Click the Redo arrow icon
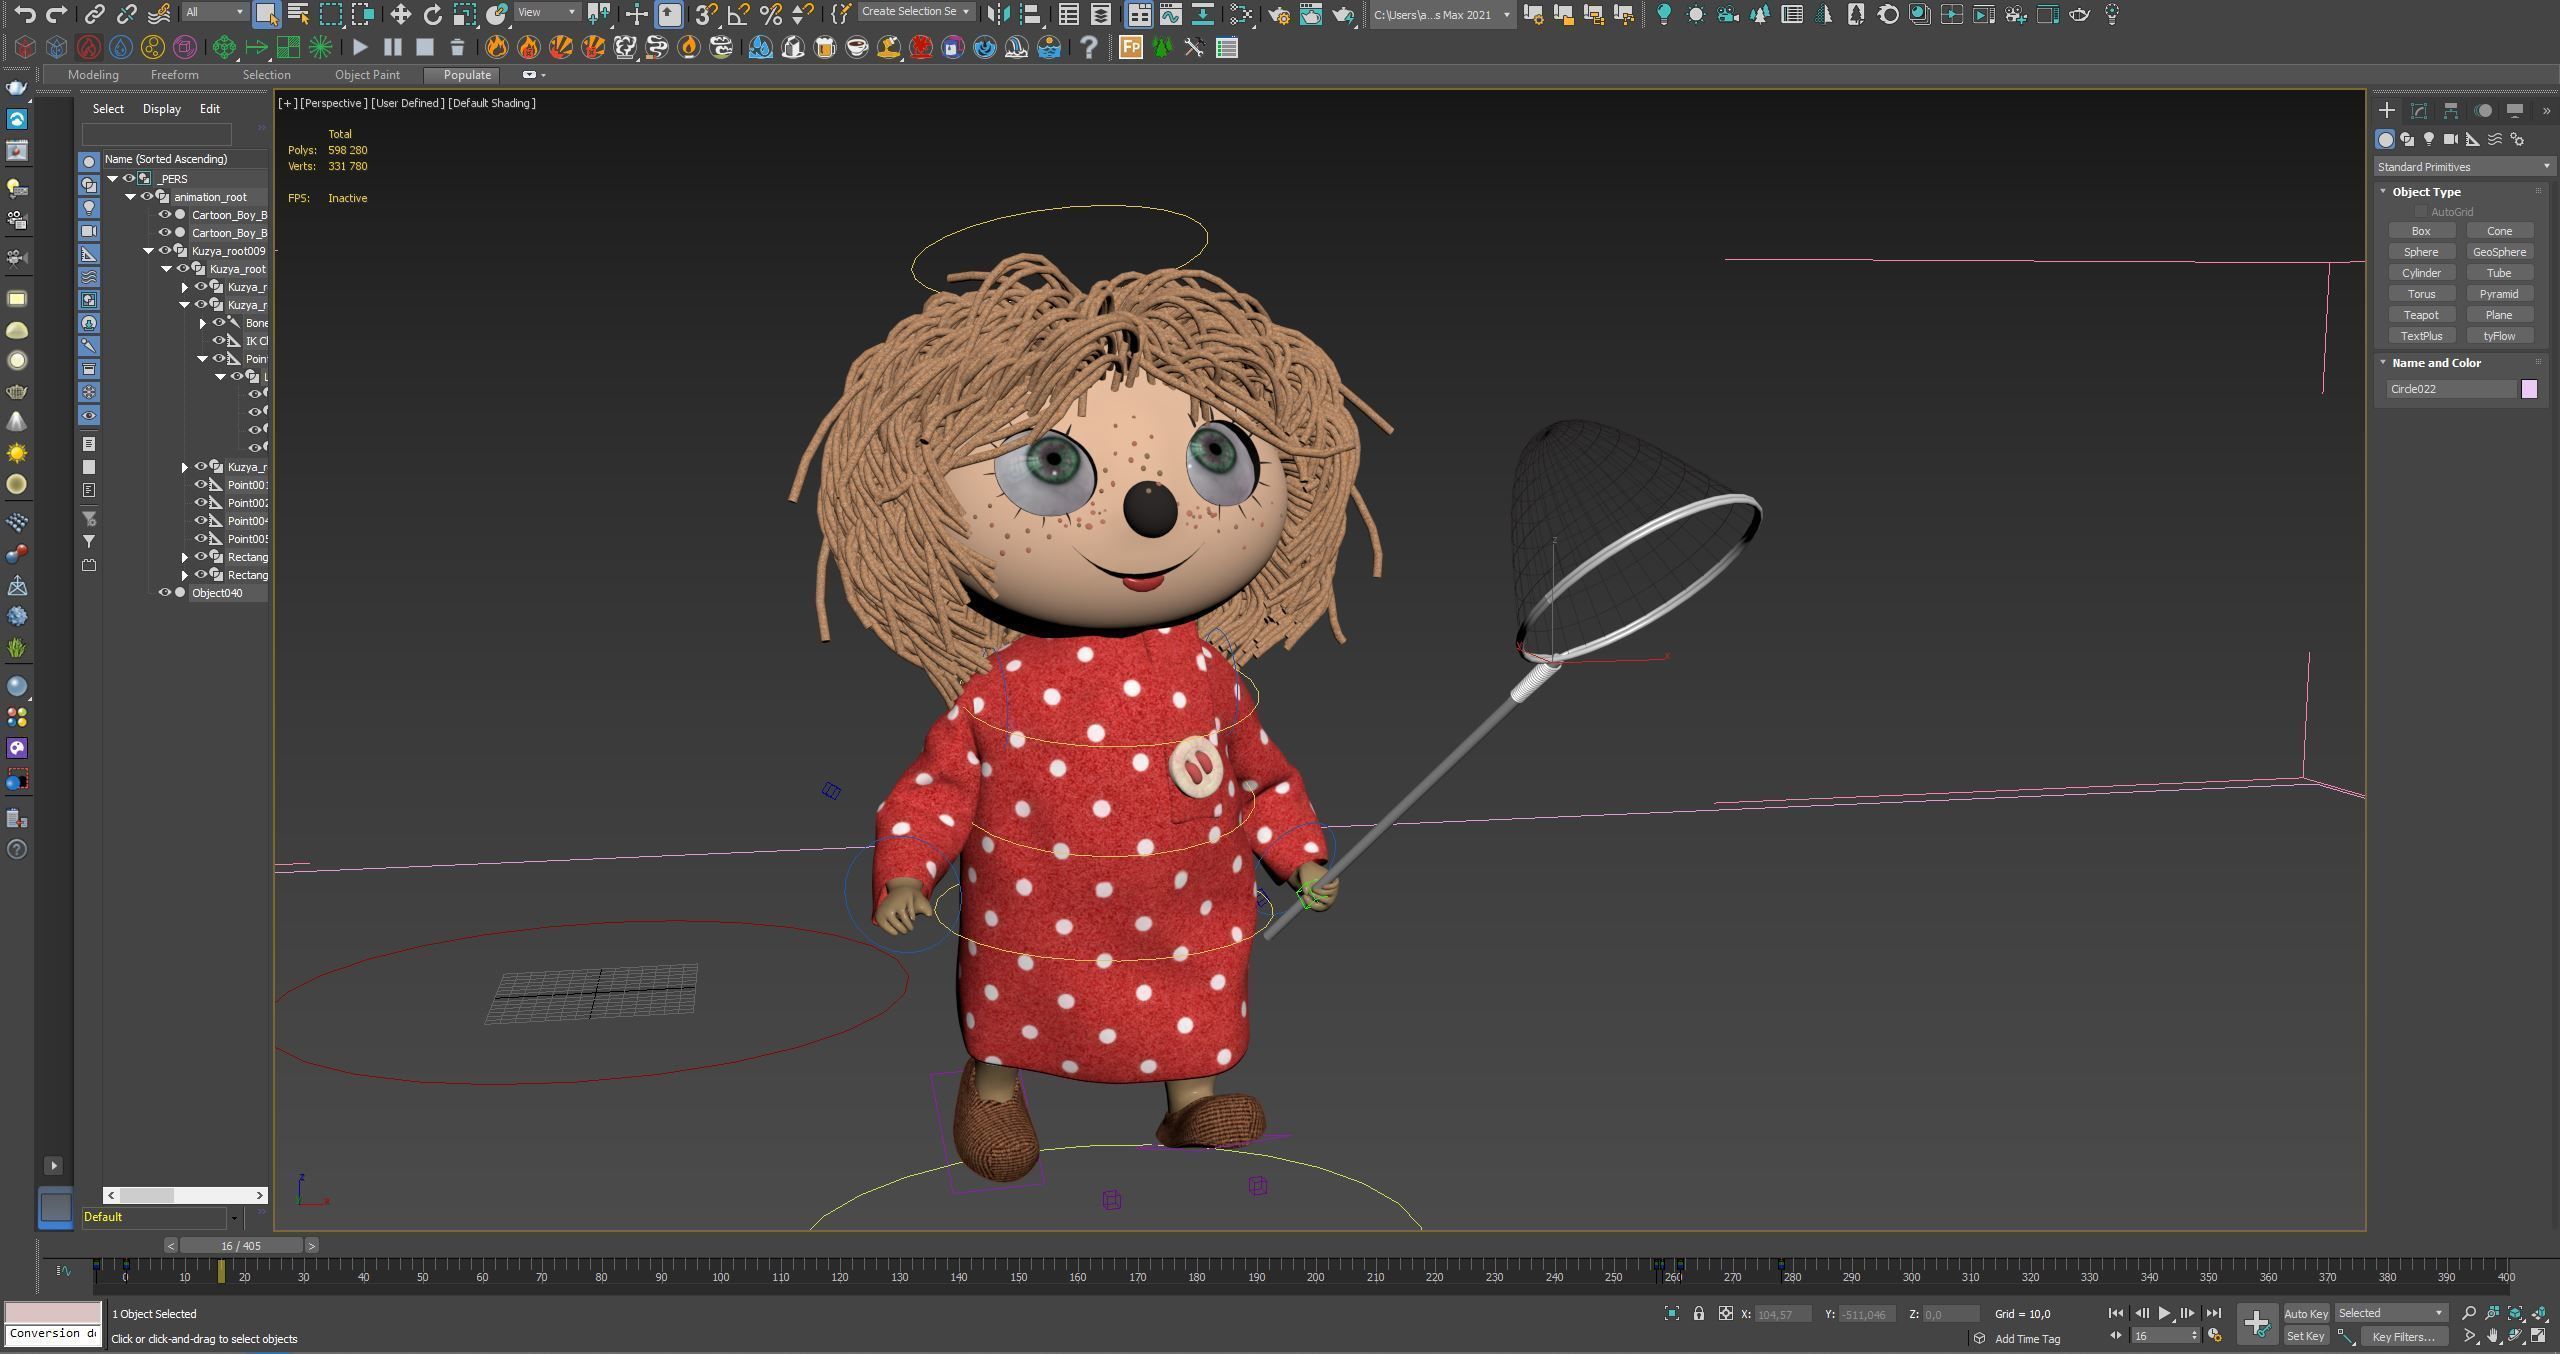2560x1354 pixels. (57, 14)
